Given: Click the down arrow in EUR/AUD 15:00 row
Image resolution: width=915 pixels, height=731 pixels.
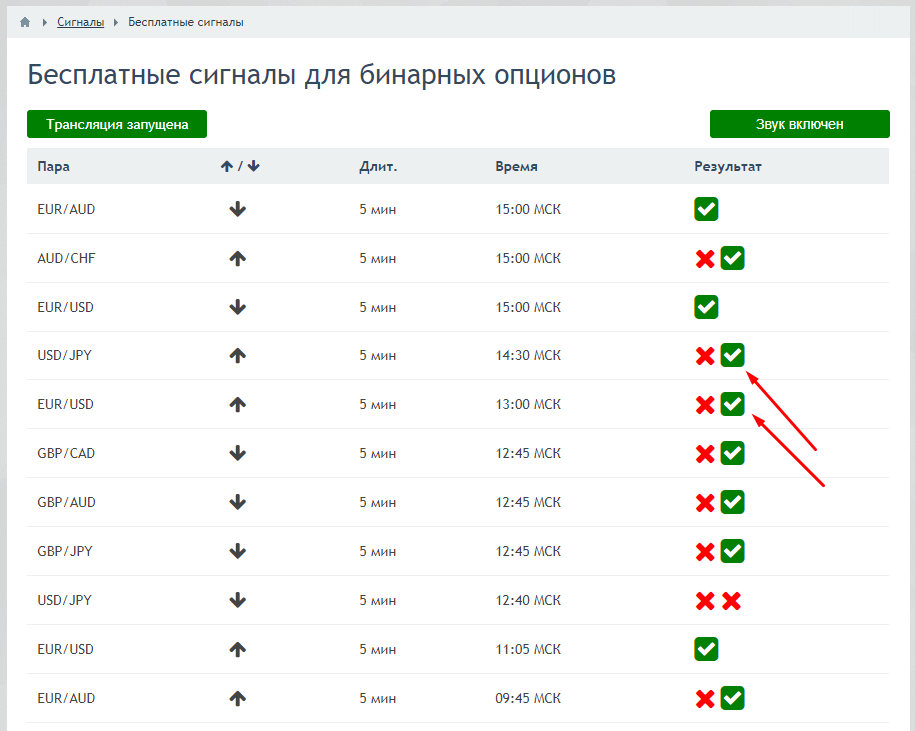Looking at the screenshot, I should tap(238, 209).
